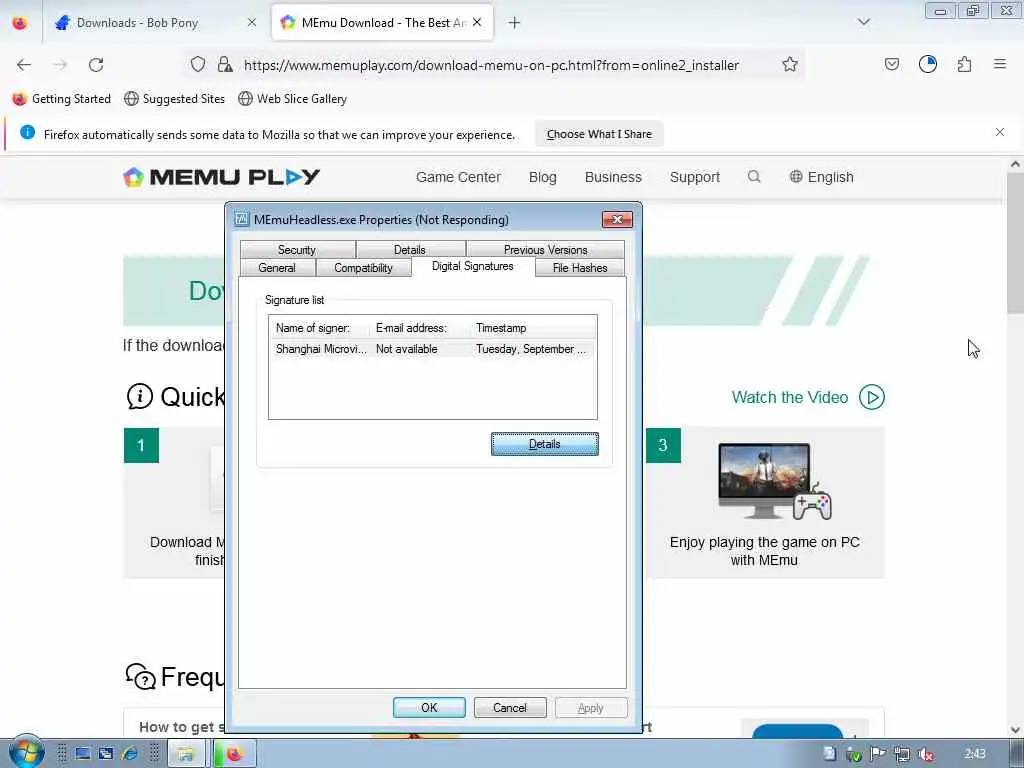Open the tracking protection shield icon
1024x768 pixels.
tap(198, 64)
